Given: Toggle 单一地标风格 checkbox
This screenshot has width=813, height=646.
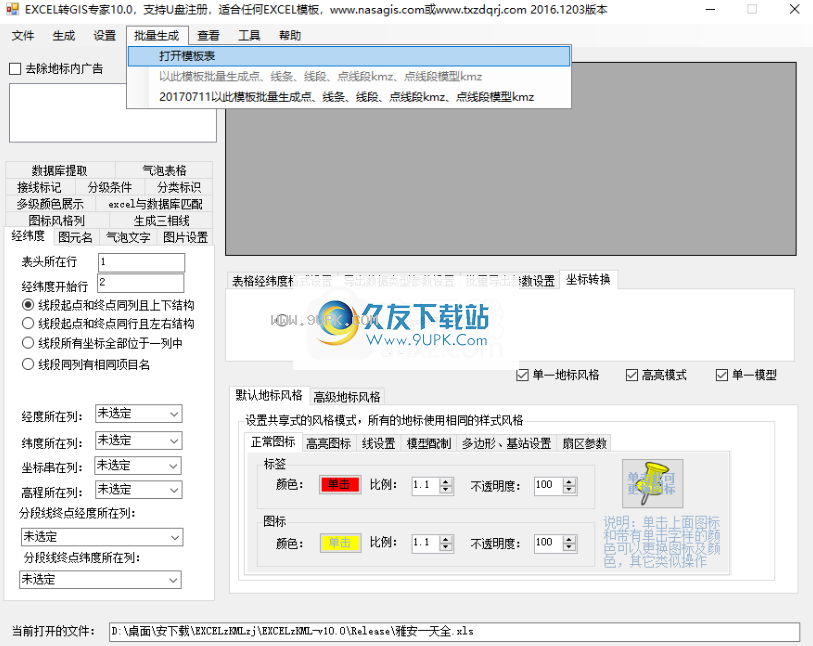Looking at the screenshot, I should point(523,375).
